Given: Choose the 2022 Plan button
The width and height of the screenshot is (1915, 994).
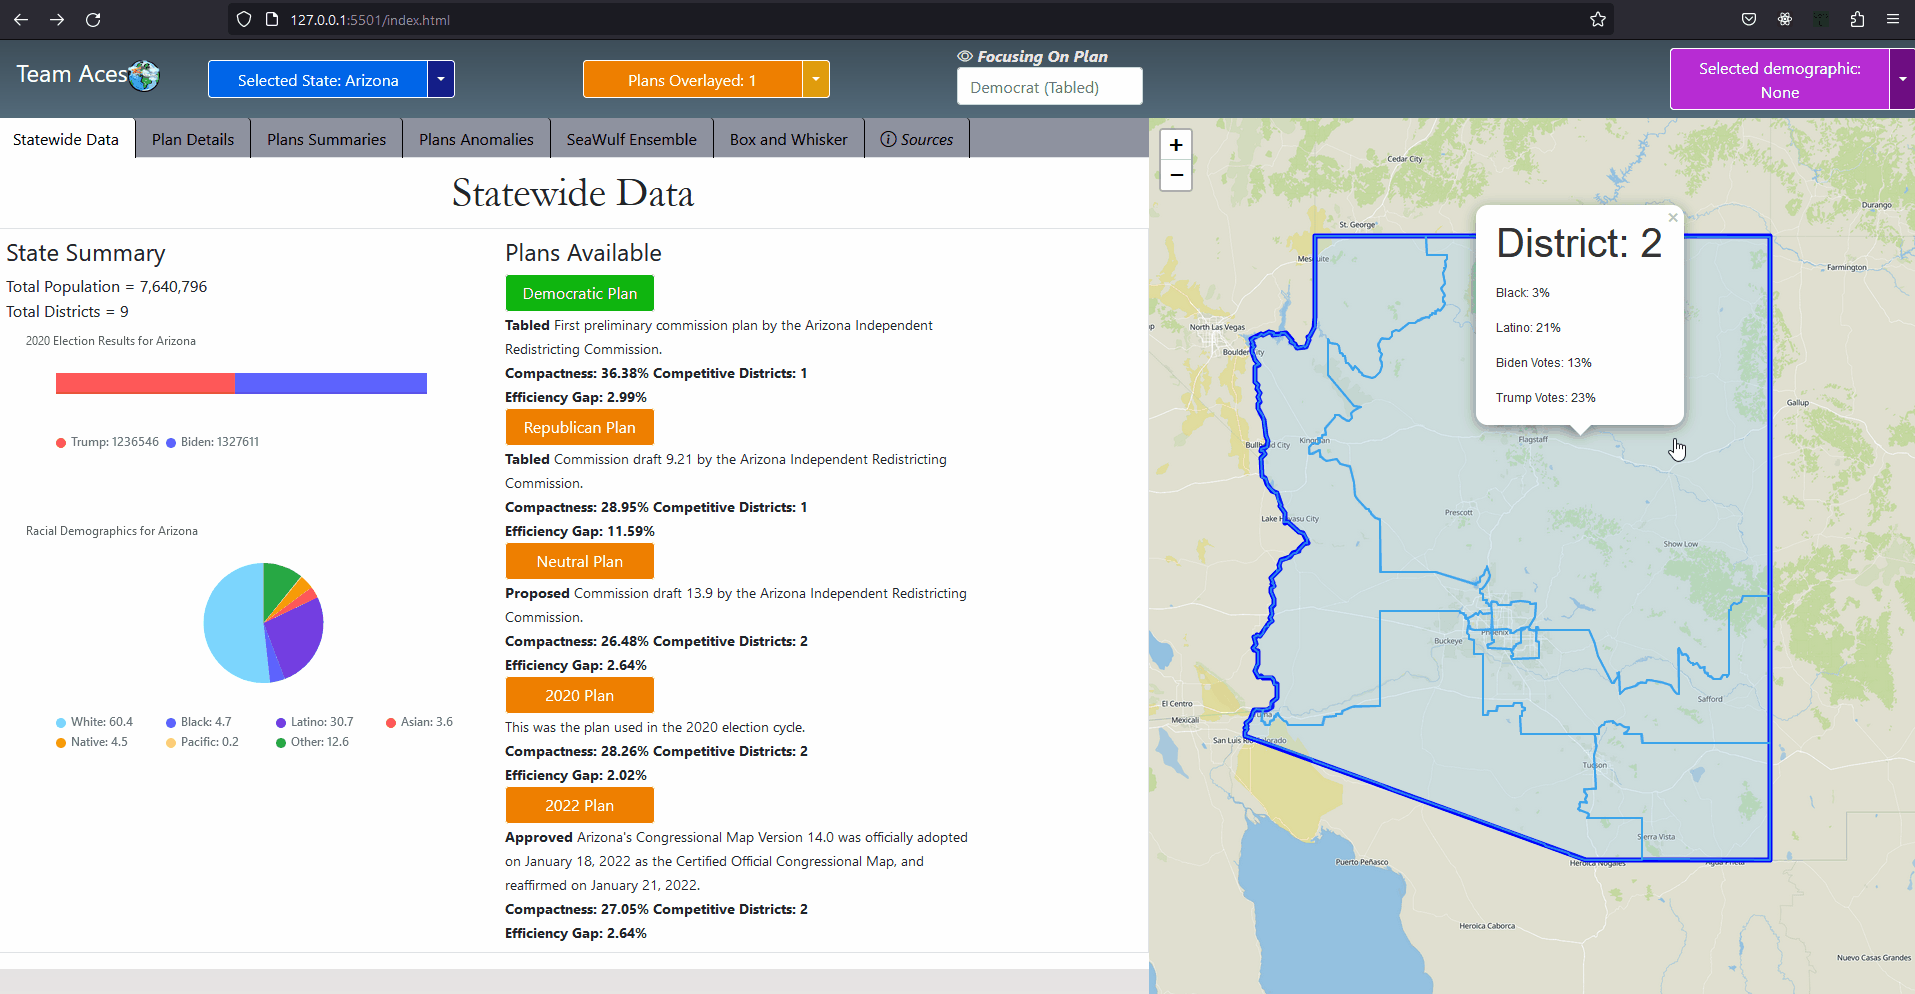Looking at the screenshot, I should (579, 805).
